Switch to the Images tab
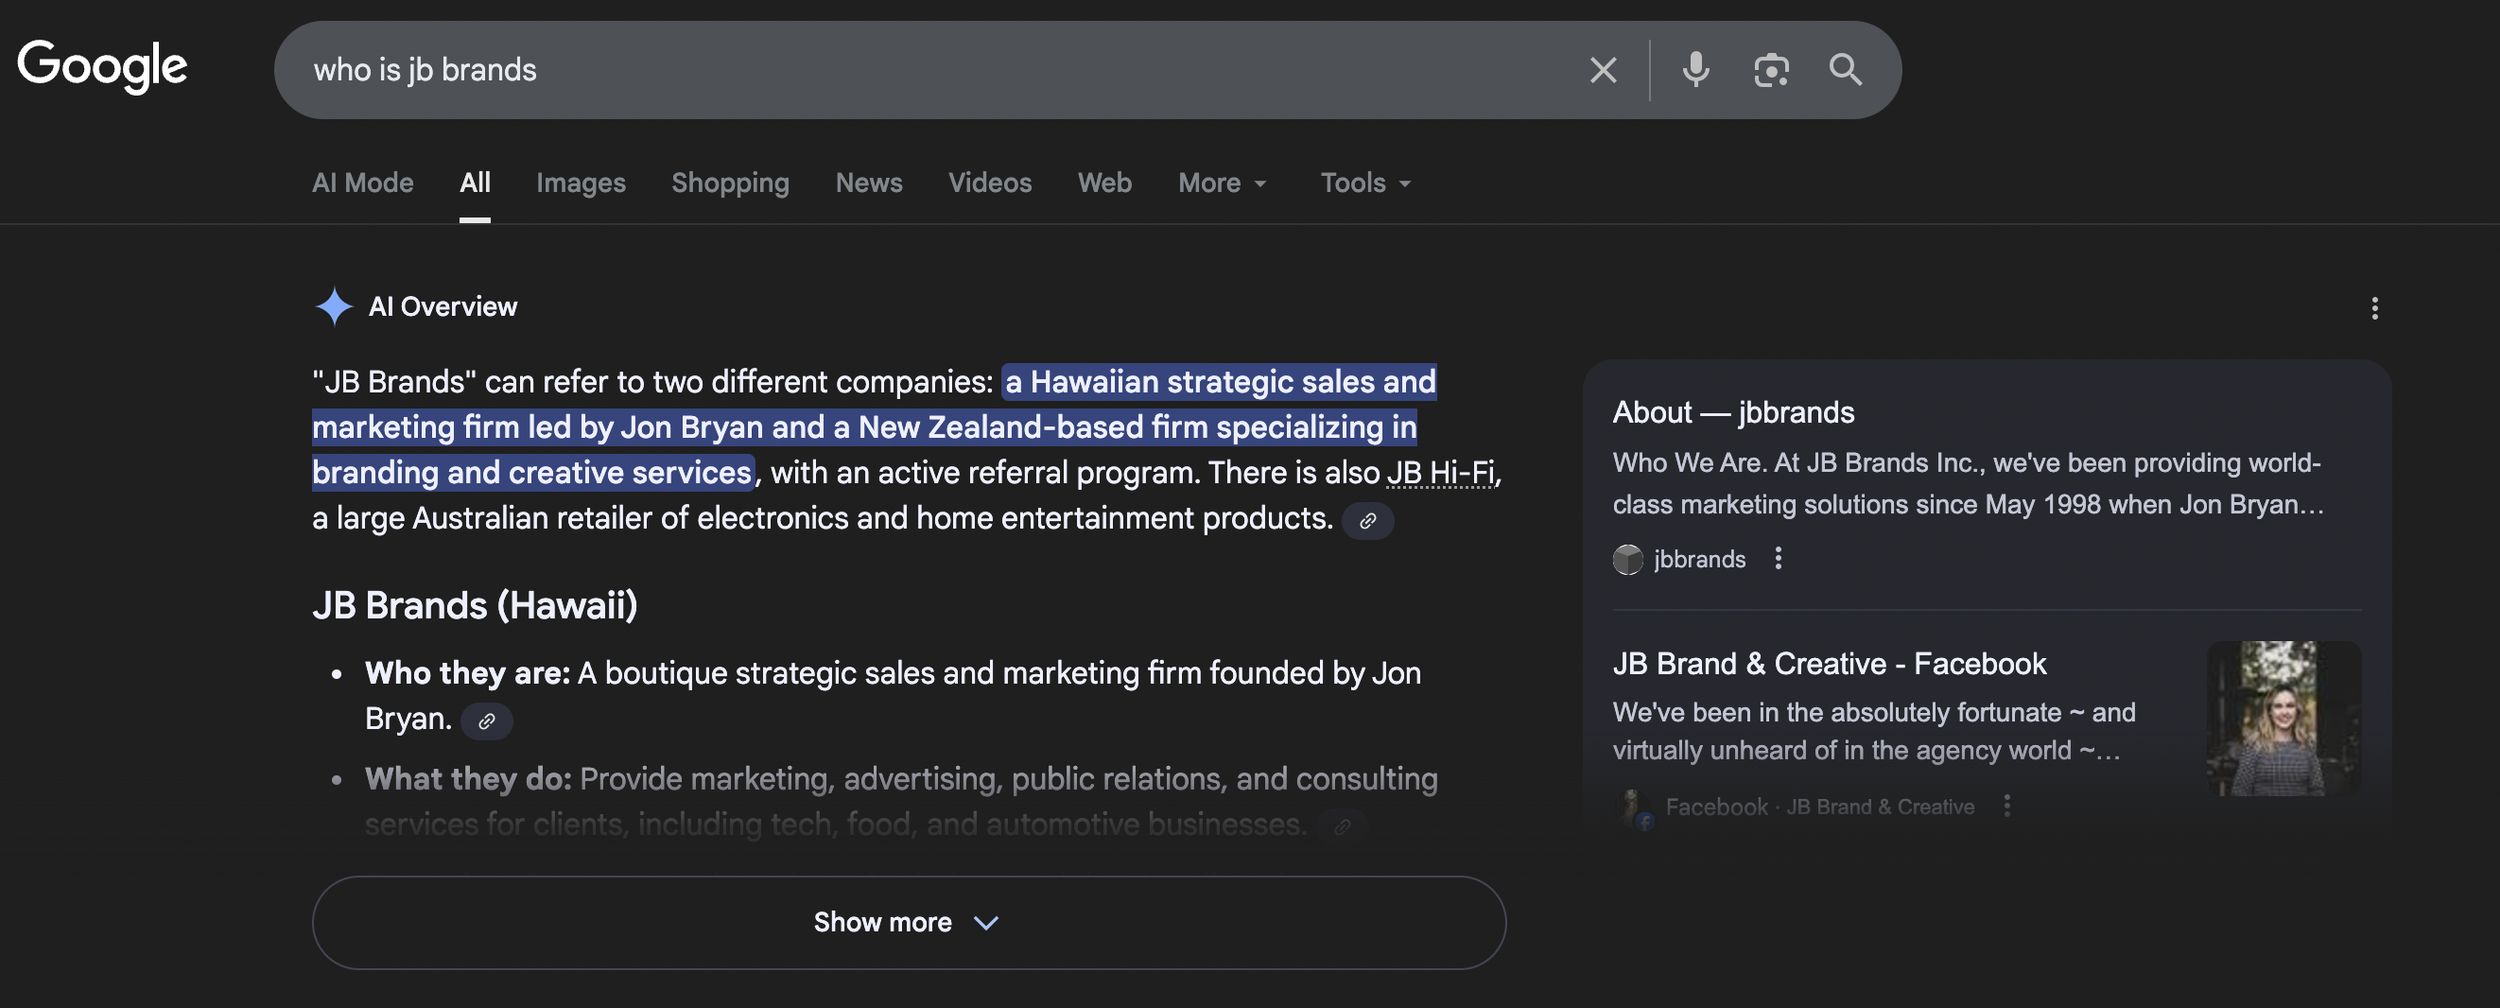The width and height of the screenshot is (2500, 1008). (581, 182)
